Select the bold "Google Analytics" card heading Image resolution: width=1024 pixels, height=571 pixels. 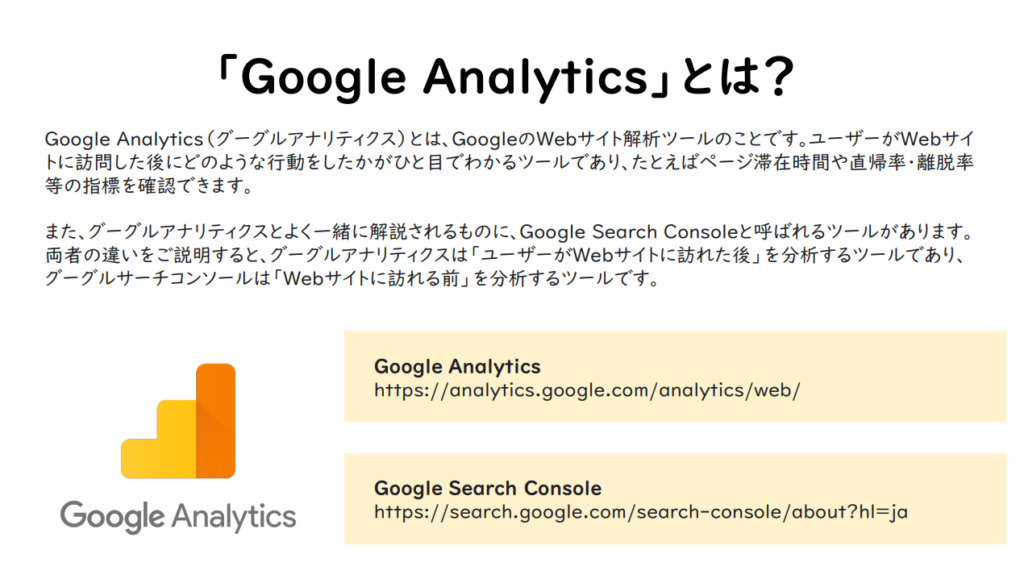457,366
